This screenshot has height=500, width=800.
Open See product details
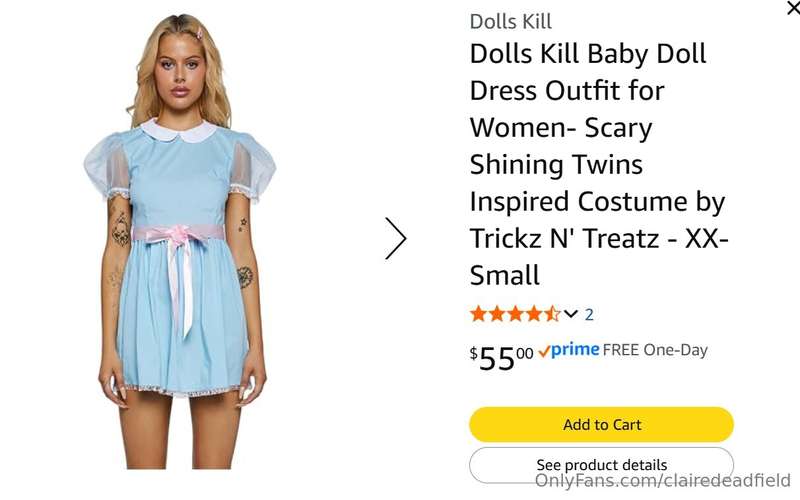pos(602,465)
